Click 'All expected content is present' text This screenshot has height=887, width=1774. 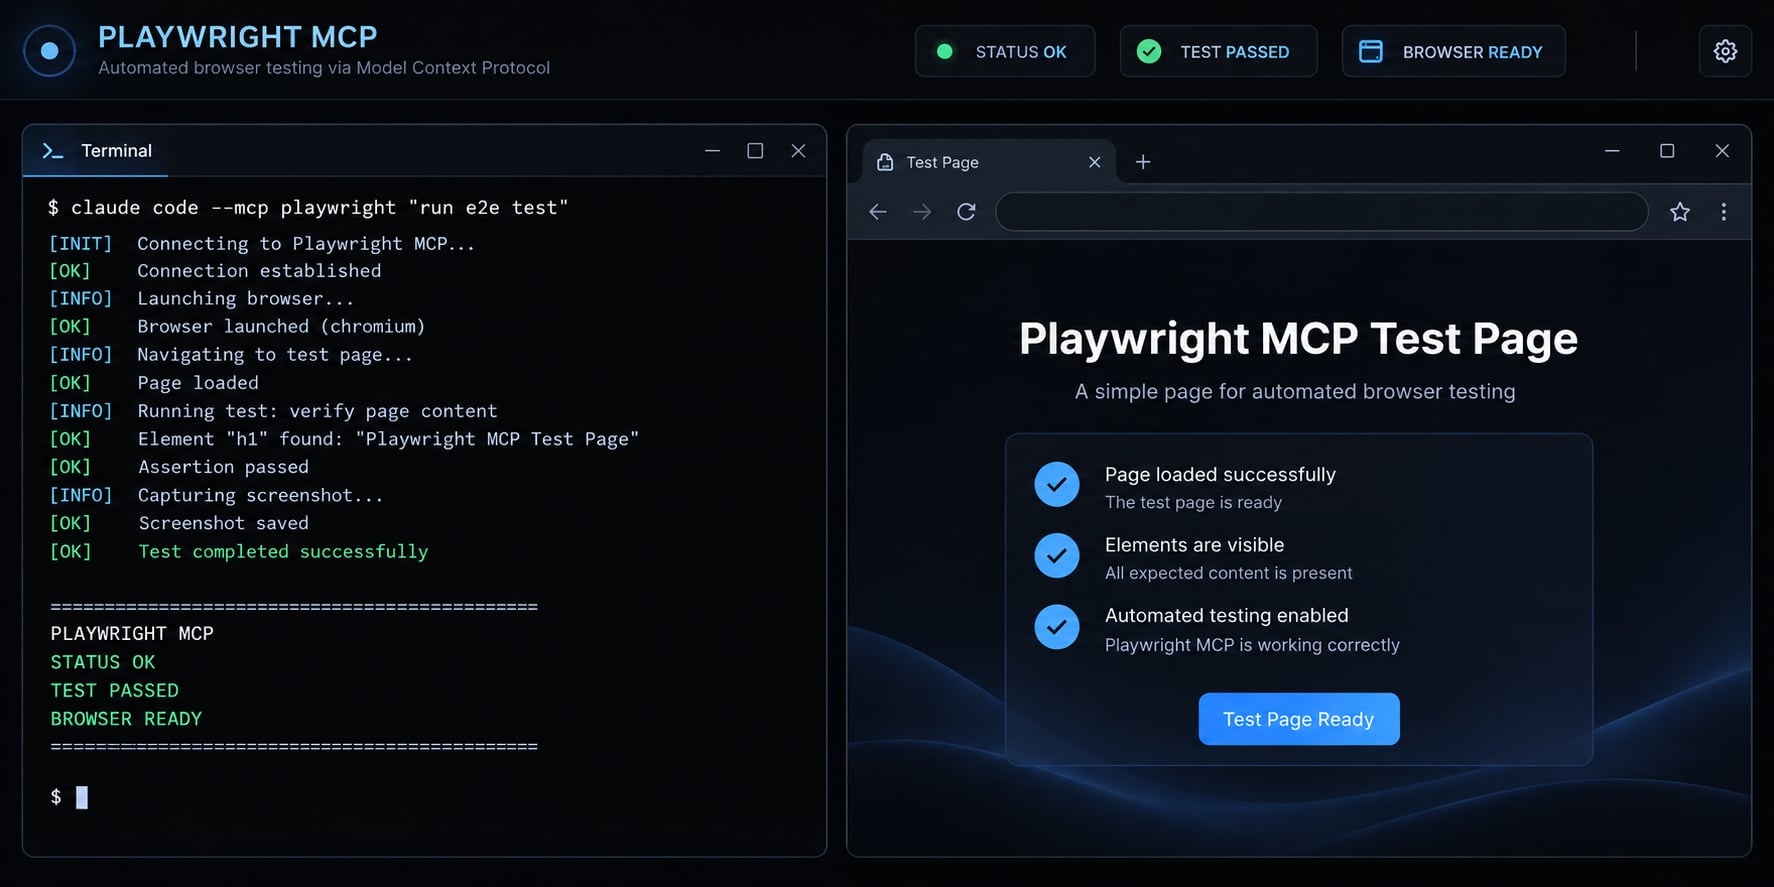(x=1228, y=573)
